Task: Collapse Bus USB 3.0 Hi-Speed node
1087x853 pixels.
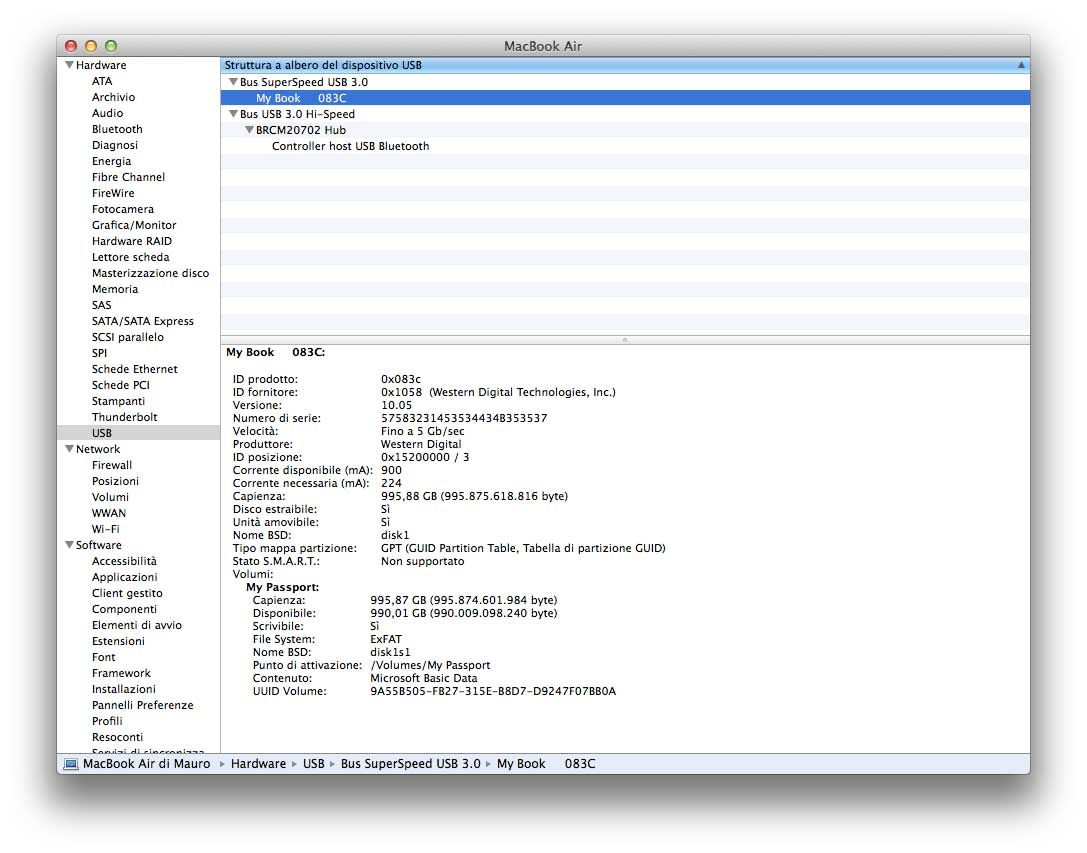Action: pyautogui.click(x=233, y=114)
